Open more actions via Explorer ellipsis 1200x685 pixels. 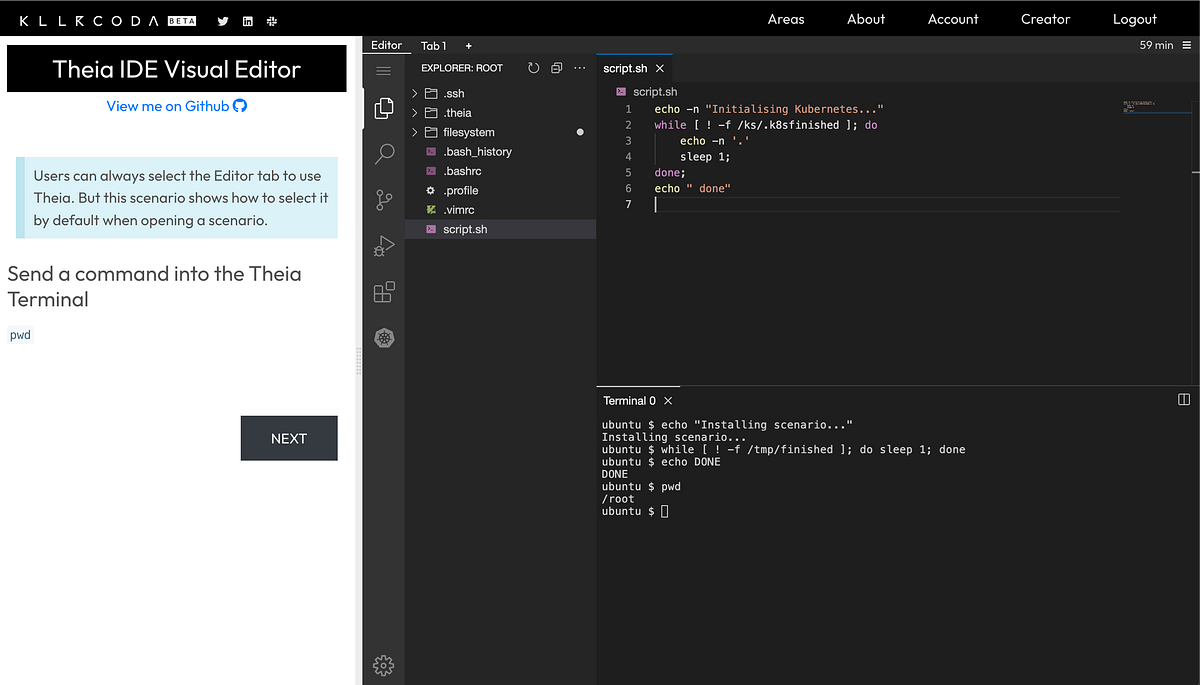(579, 68)
